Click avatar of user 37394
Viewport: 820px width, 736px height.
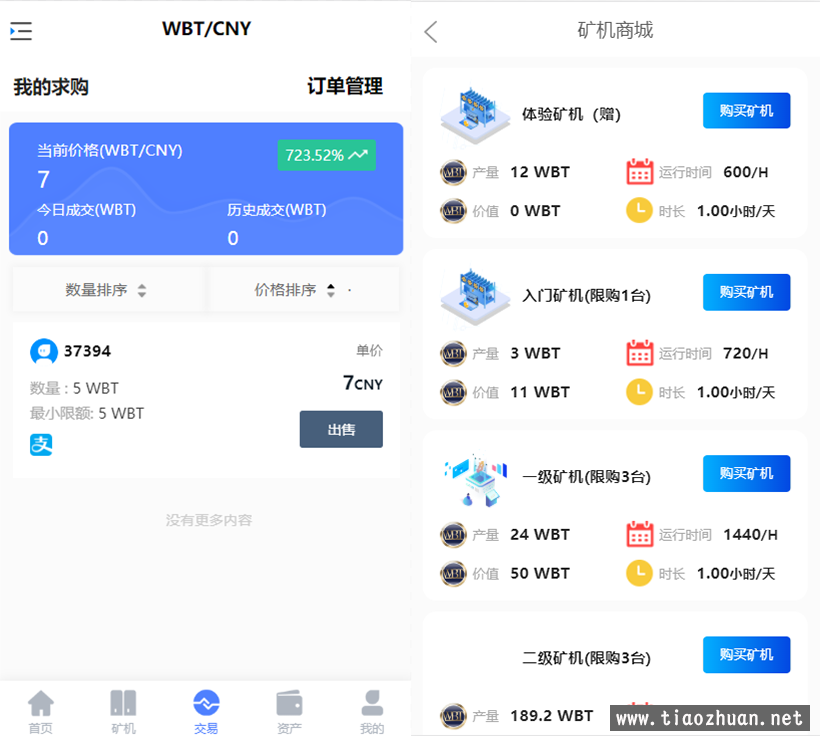point(44,351)
